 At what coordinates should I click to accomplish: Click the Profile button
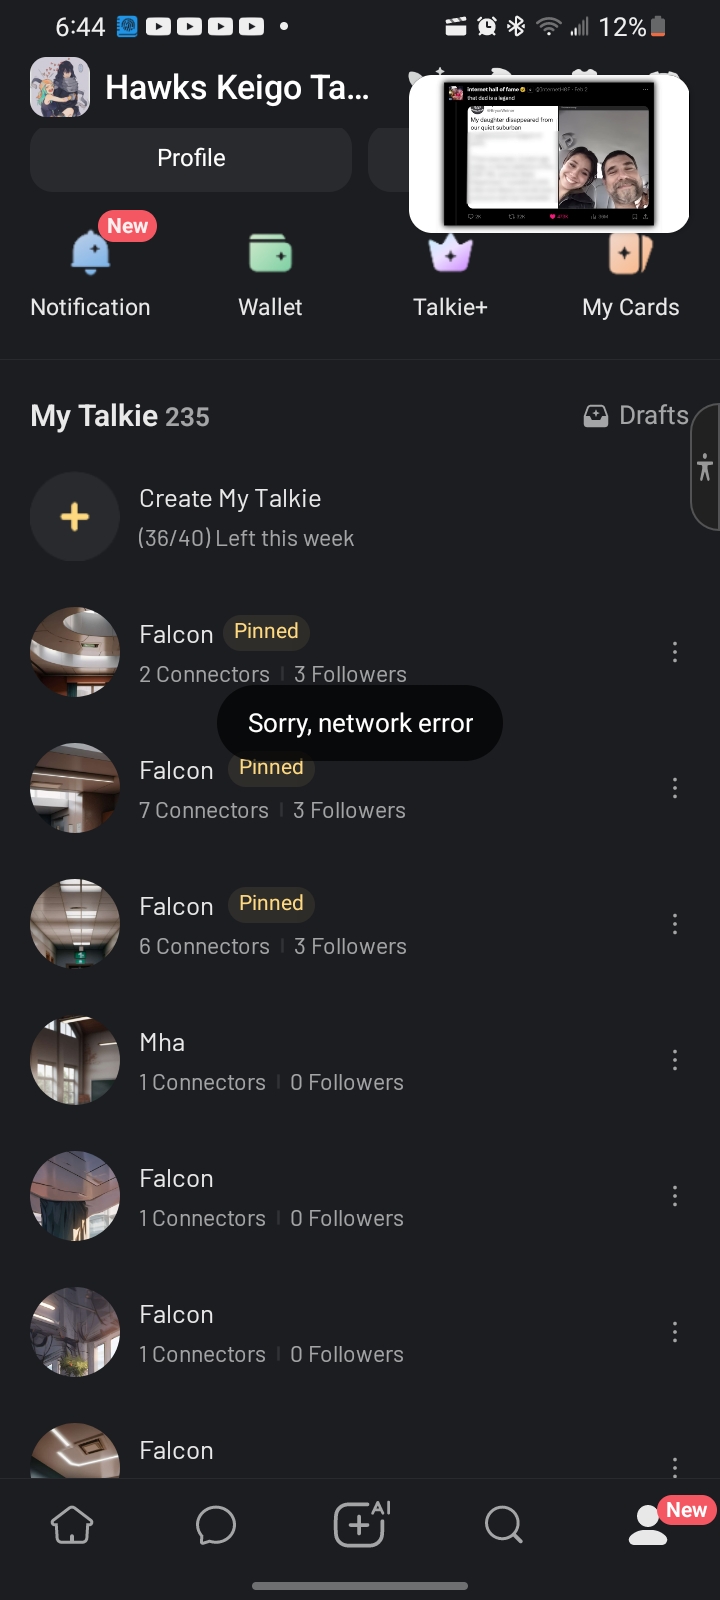pos(191,158)
